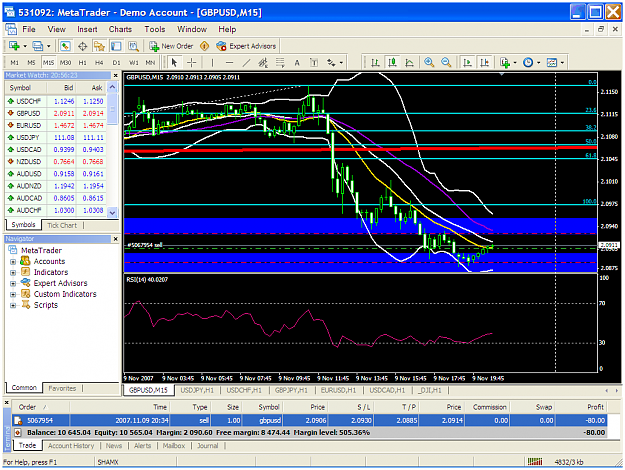This screenshot has height=470, width=625.
Task: Select the Vertical Line drawing tool
Action: pos(212,63)
